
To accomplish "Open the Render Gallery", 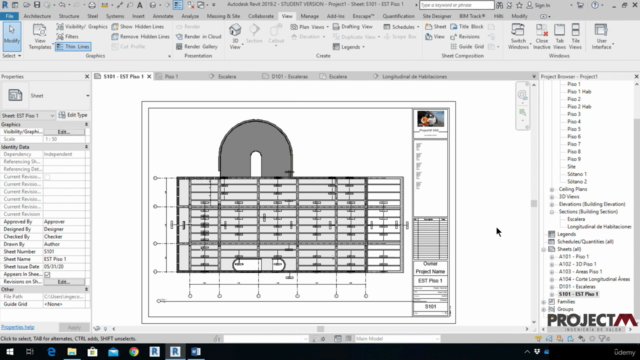I will click(x=197, y=47).
